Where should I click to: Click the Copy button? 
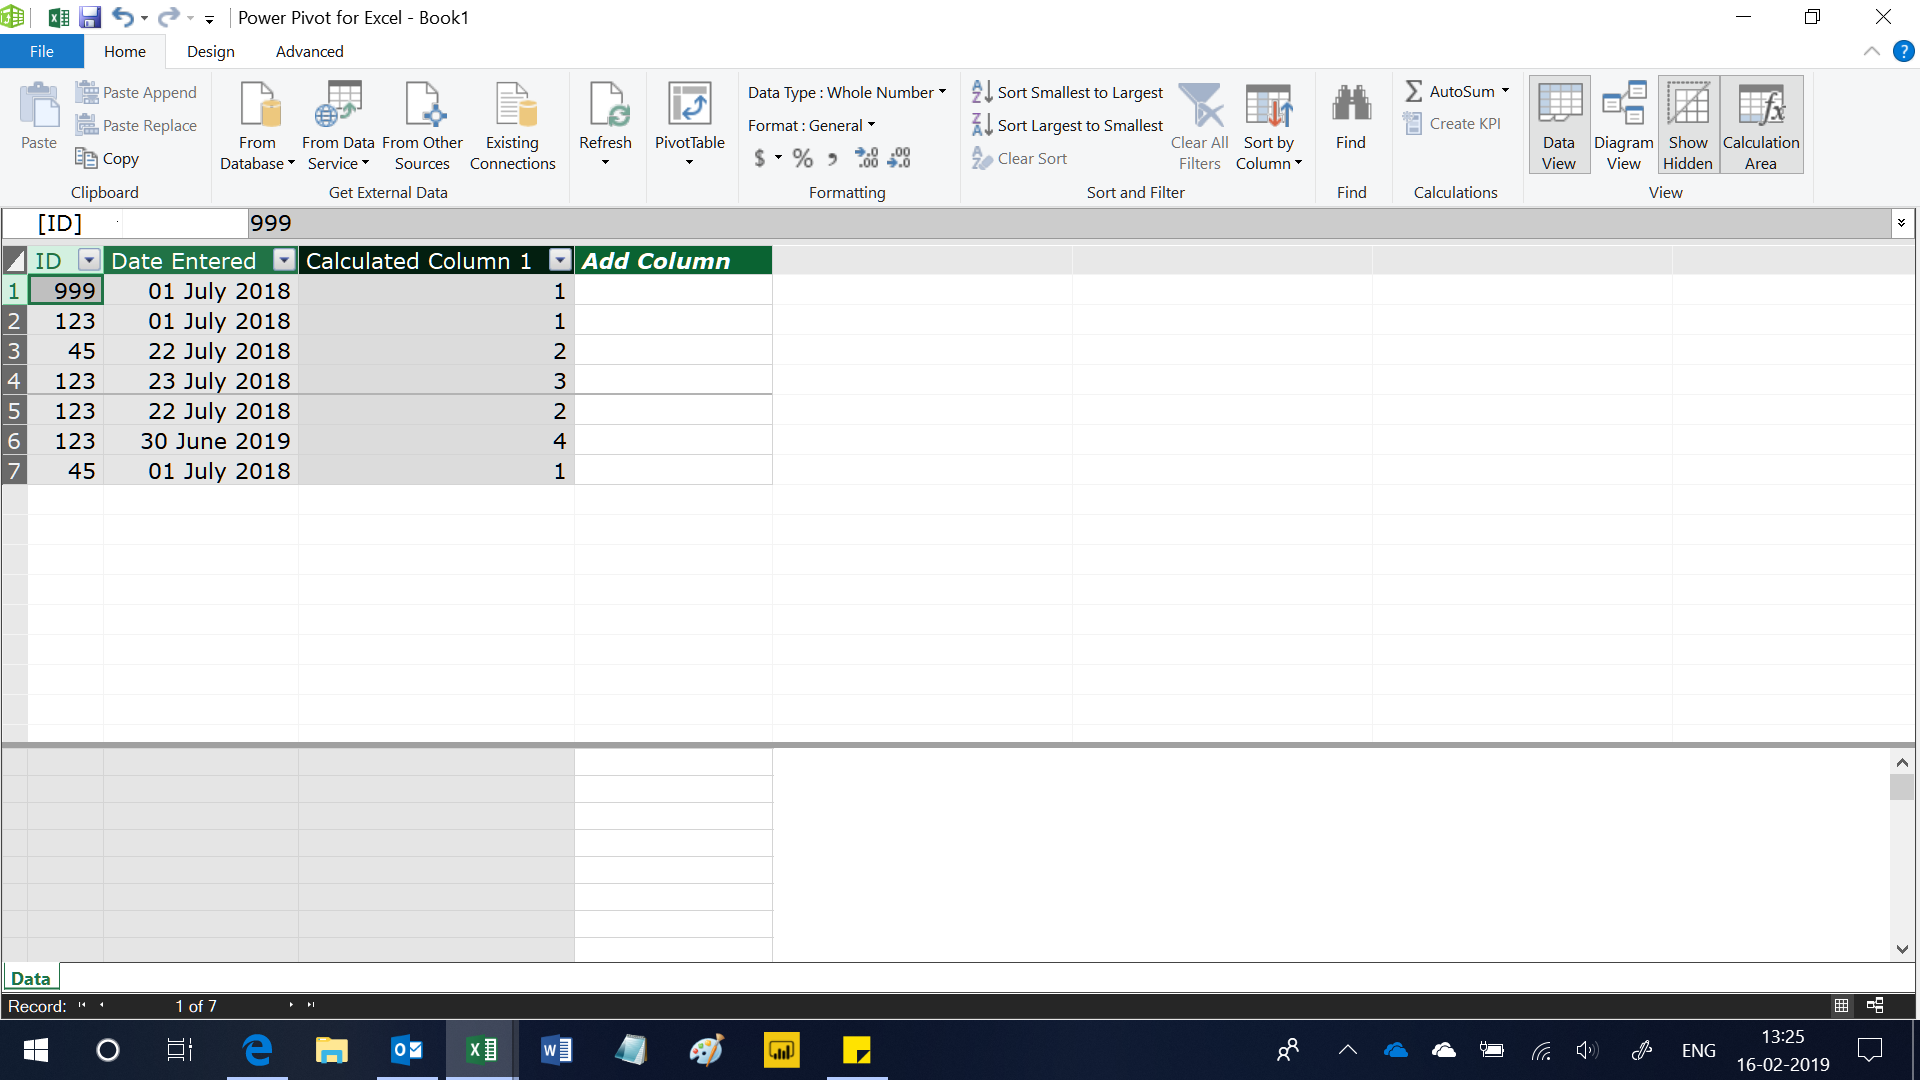point(107,158)
